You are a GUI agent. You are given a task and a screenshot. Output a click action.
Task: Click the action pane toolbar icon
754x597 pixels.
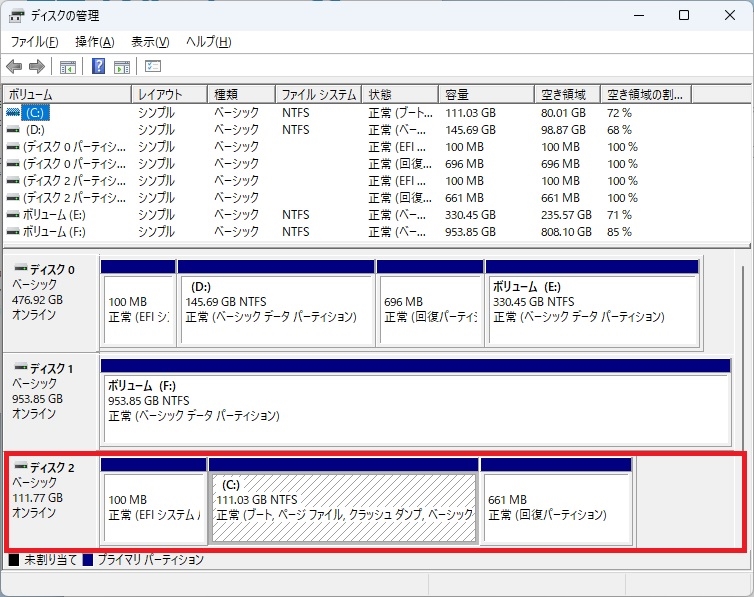[x=122, y=67]
